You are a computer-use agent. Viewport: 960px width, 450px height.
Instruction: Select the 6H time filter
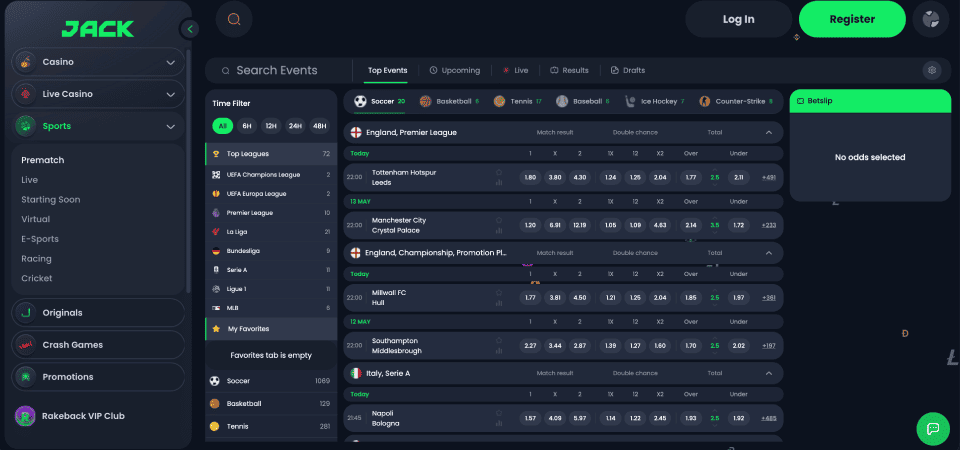tap(247, 126)
